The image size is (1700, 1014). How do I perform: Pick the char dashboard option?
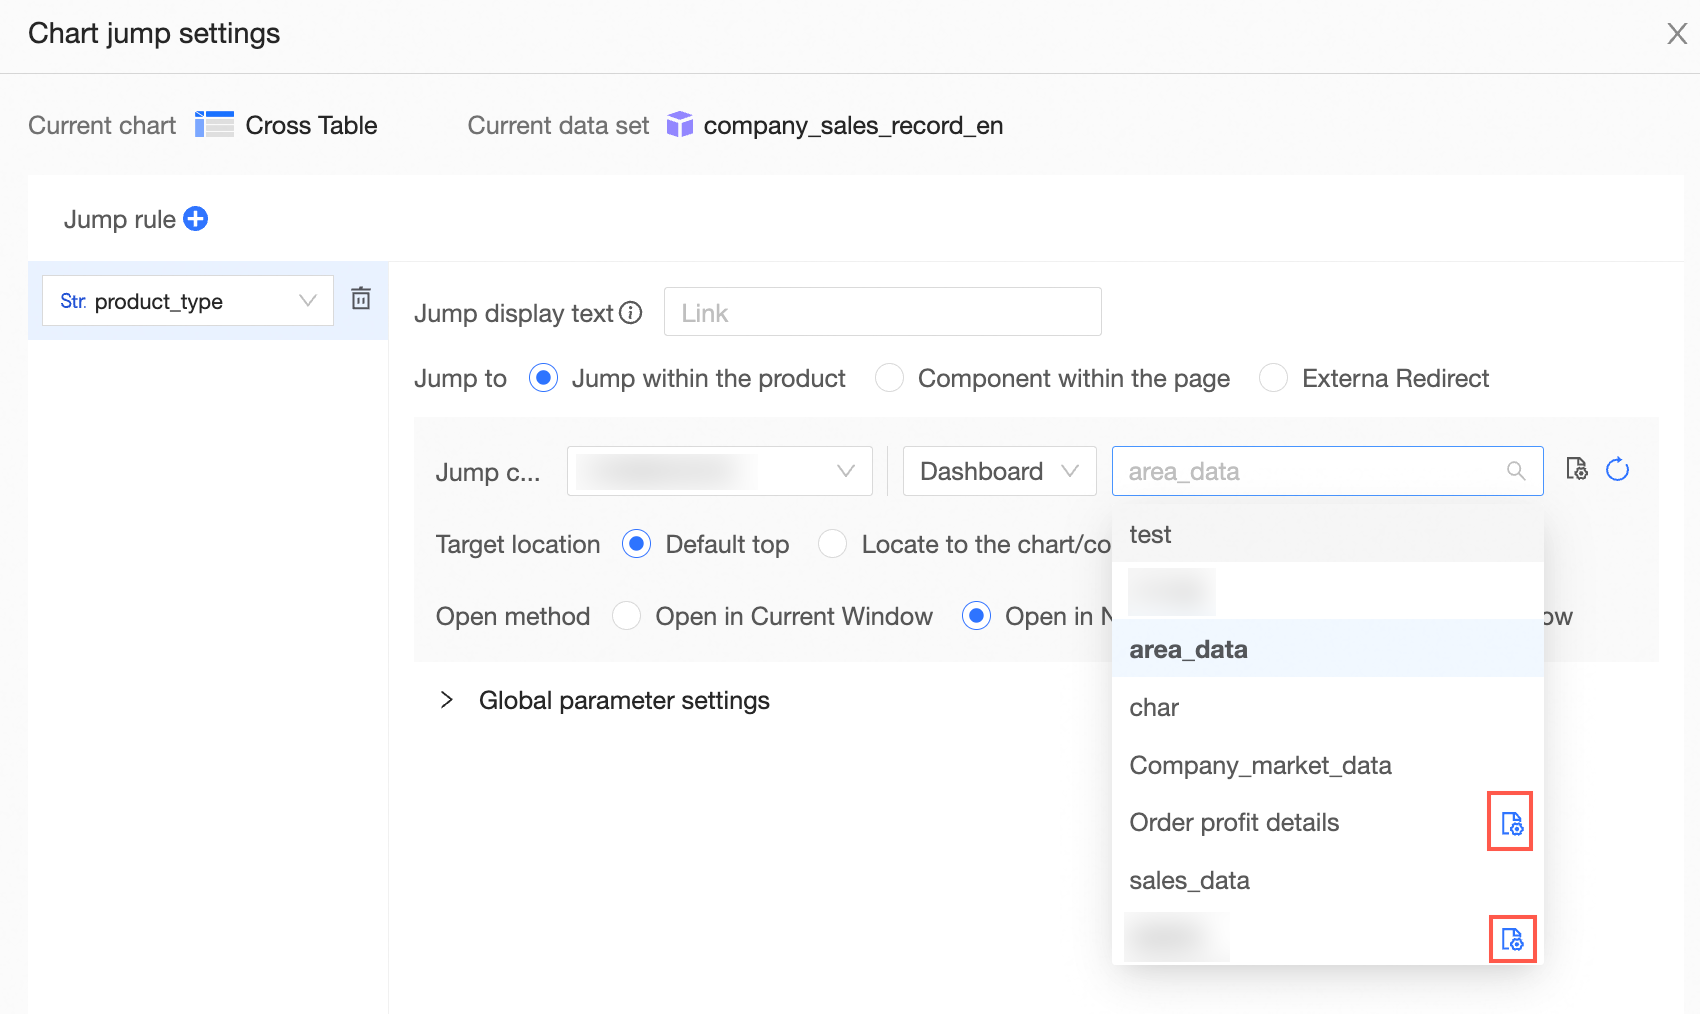coord(1154,708)
